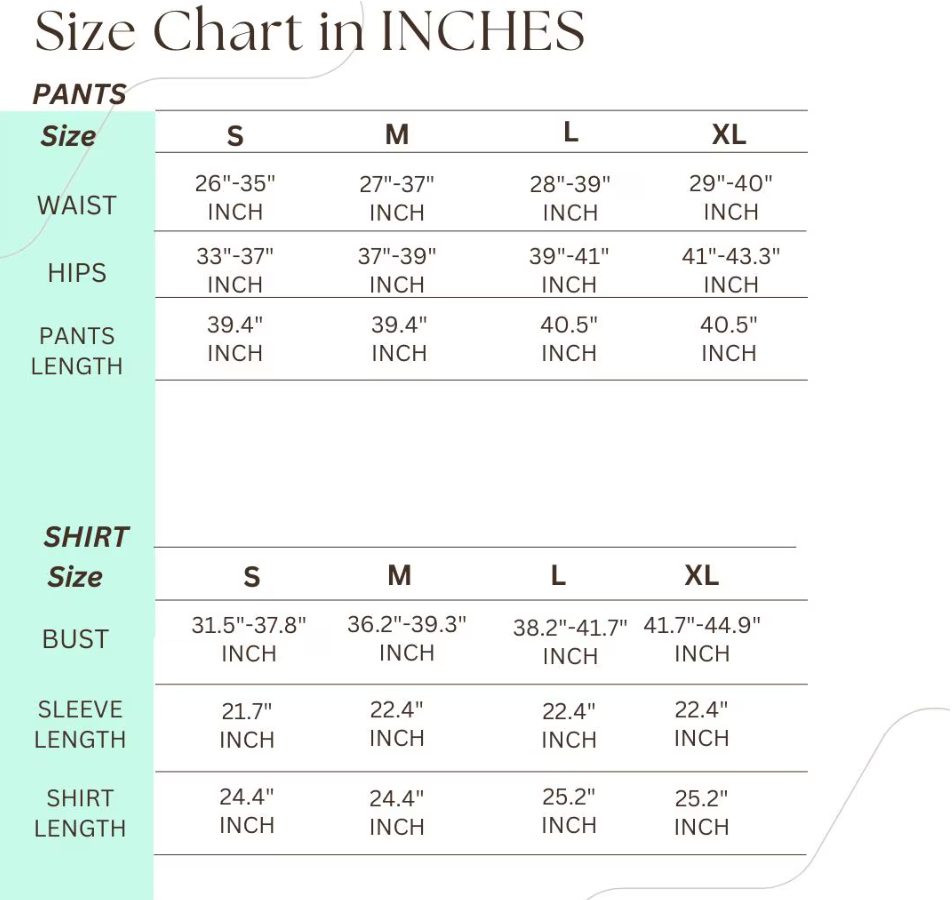The image size is (952, 900).
Task: Select the shirt size M column header
Action: tap(400, 575)
